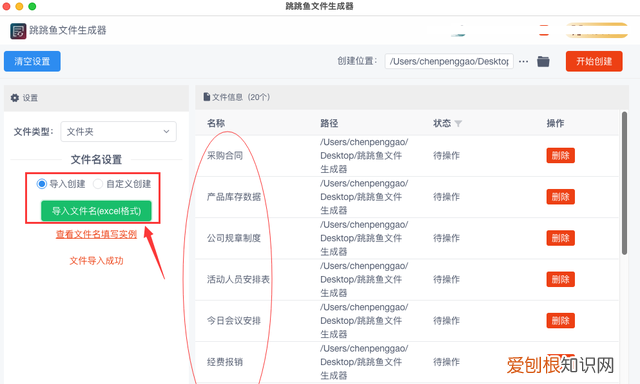Select the 今日会议安排 name cell
The width and height of the screenshot is (640, 384).
(x=234, y=320)
